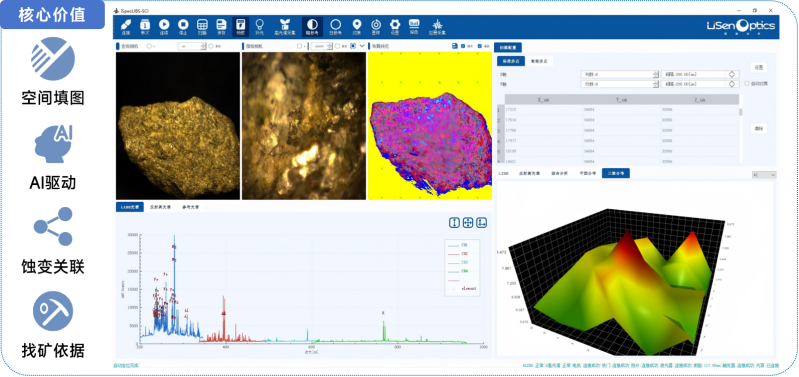The image size is (799, 377).
Task: Click the autofocus frame icon in microscope camera header
Action: coord(353,46)
